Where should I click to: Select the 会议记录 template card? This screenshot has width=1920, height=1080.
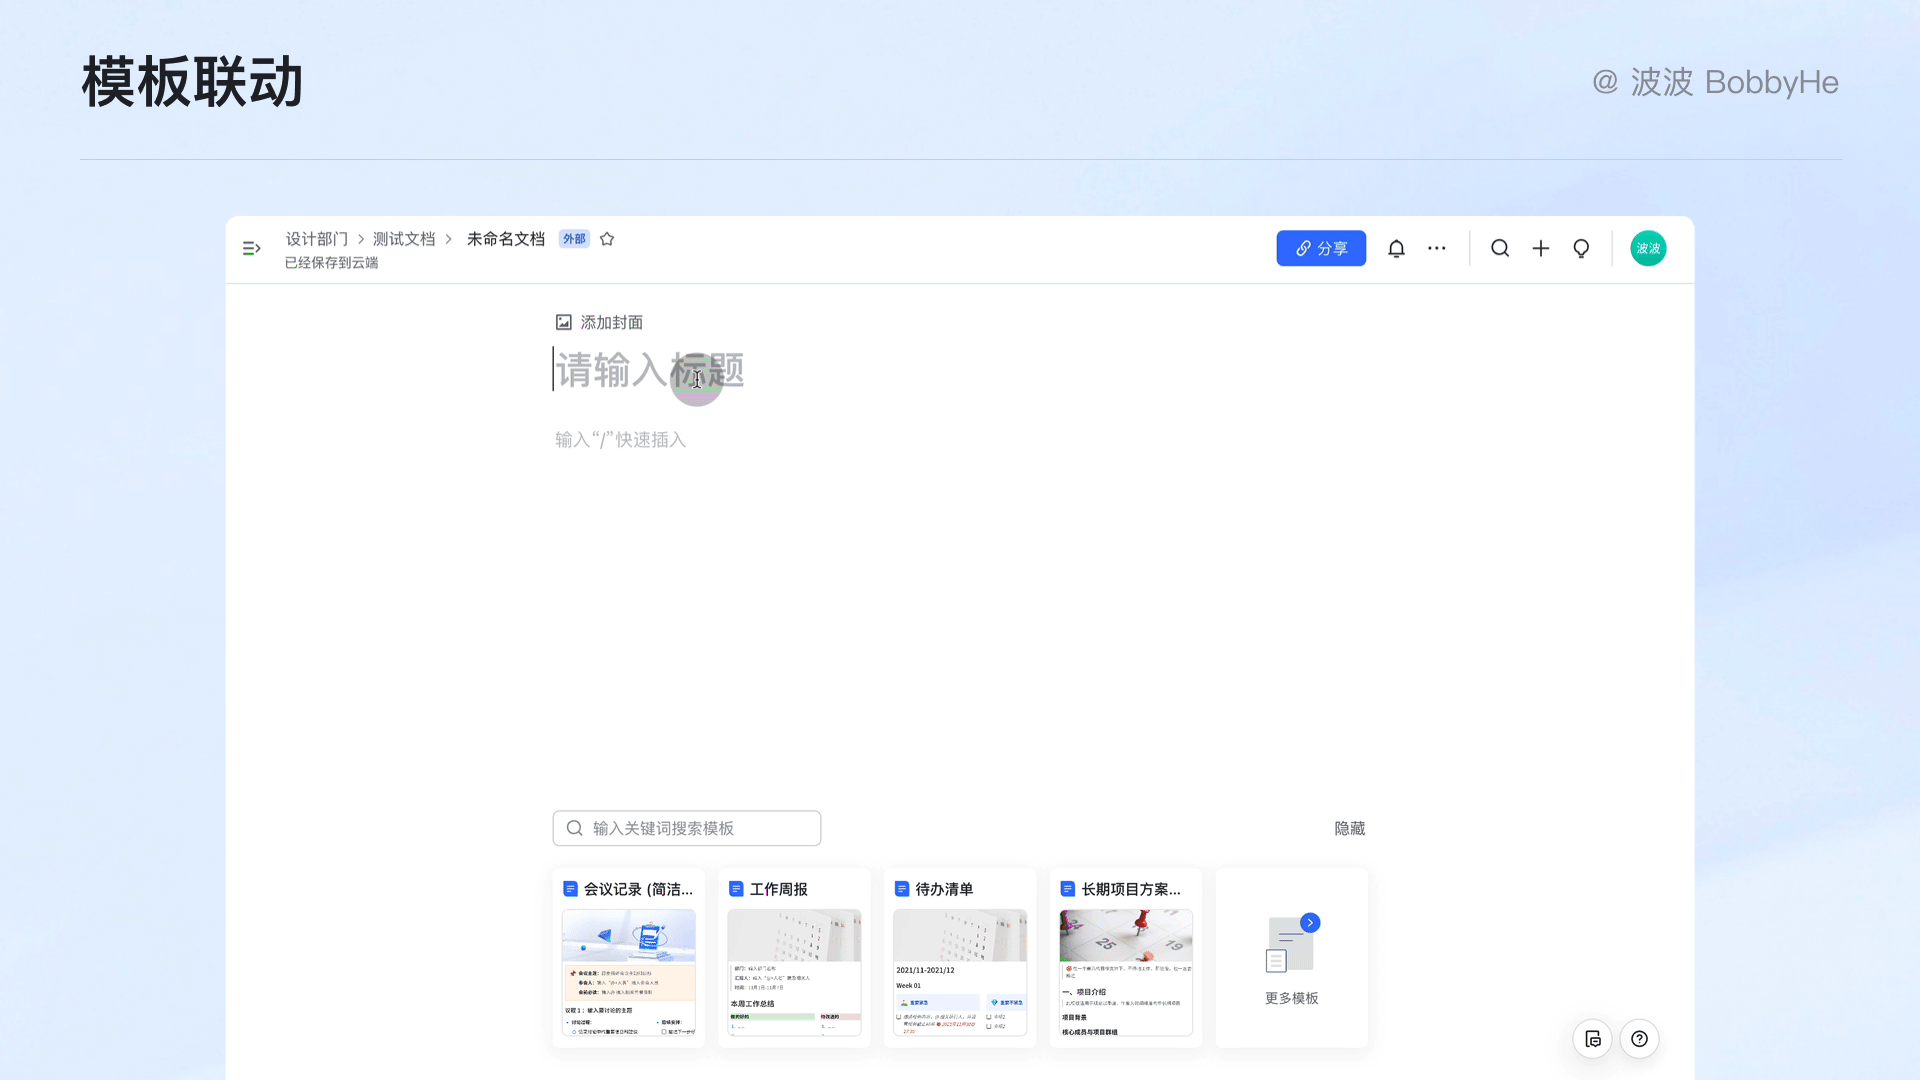pos(629,958)
